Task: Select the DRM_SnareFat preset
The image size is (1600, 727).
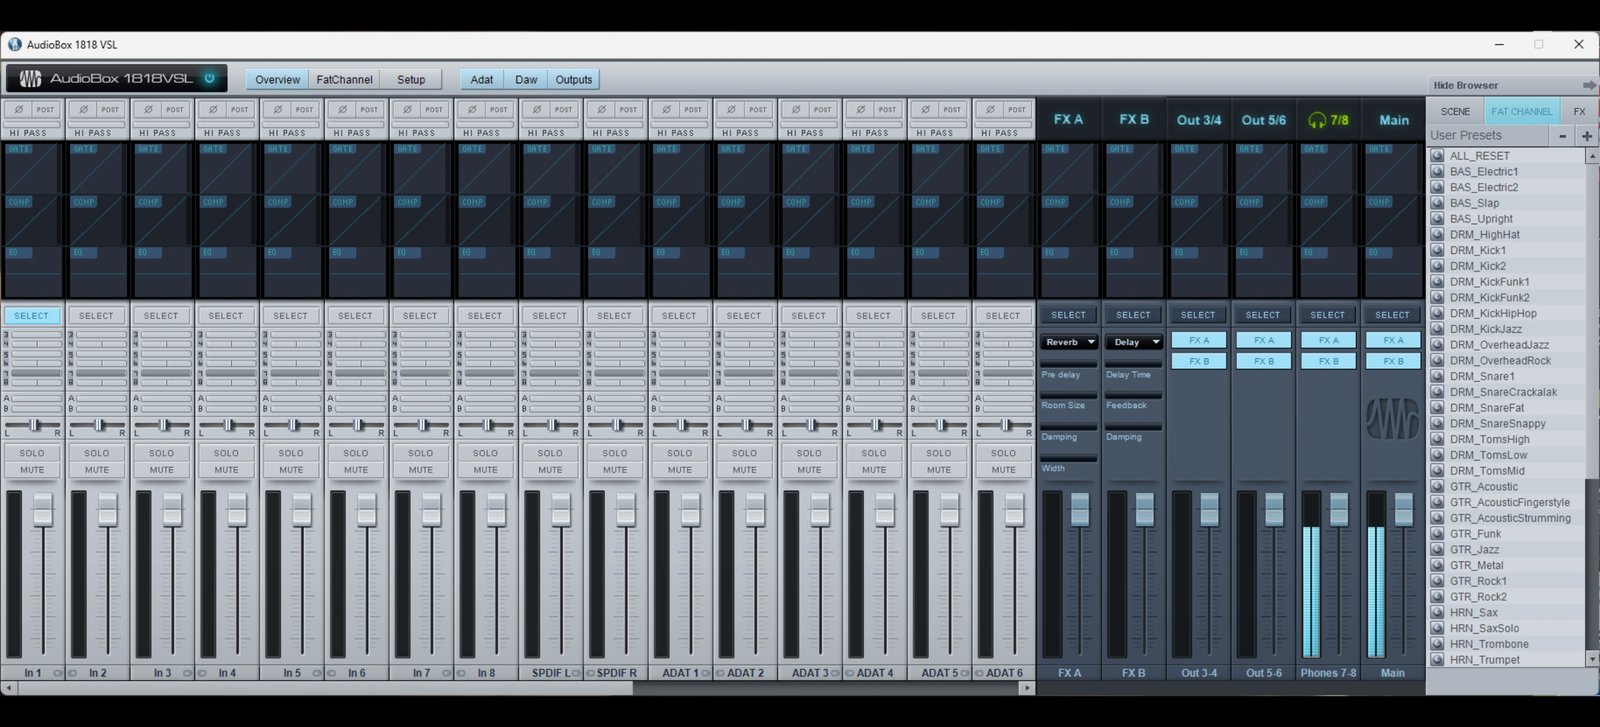Action: 1487,408
